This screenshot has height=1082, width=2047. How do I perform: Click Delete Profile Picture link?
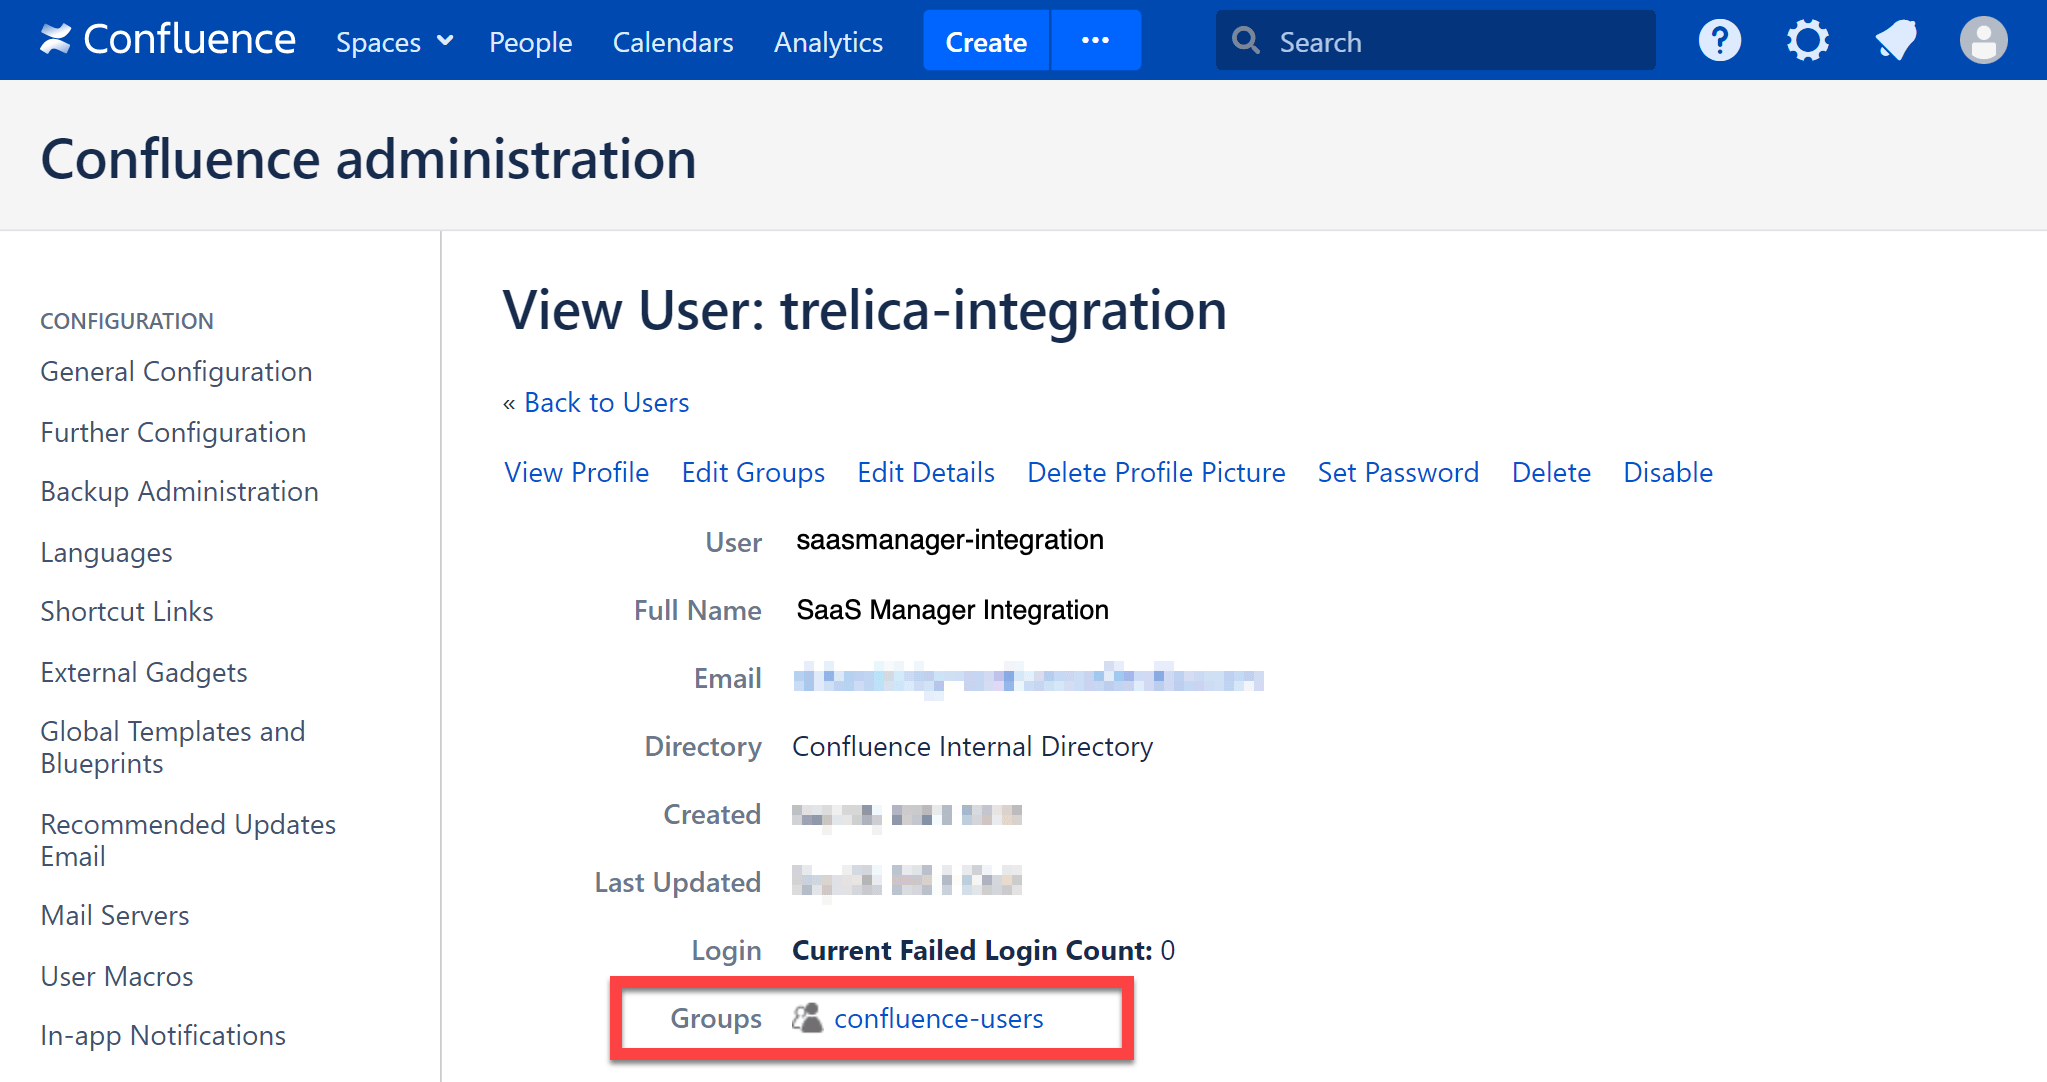tap(1156, 472)
